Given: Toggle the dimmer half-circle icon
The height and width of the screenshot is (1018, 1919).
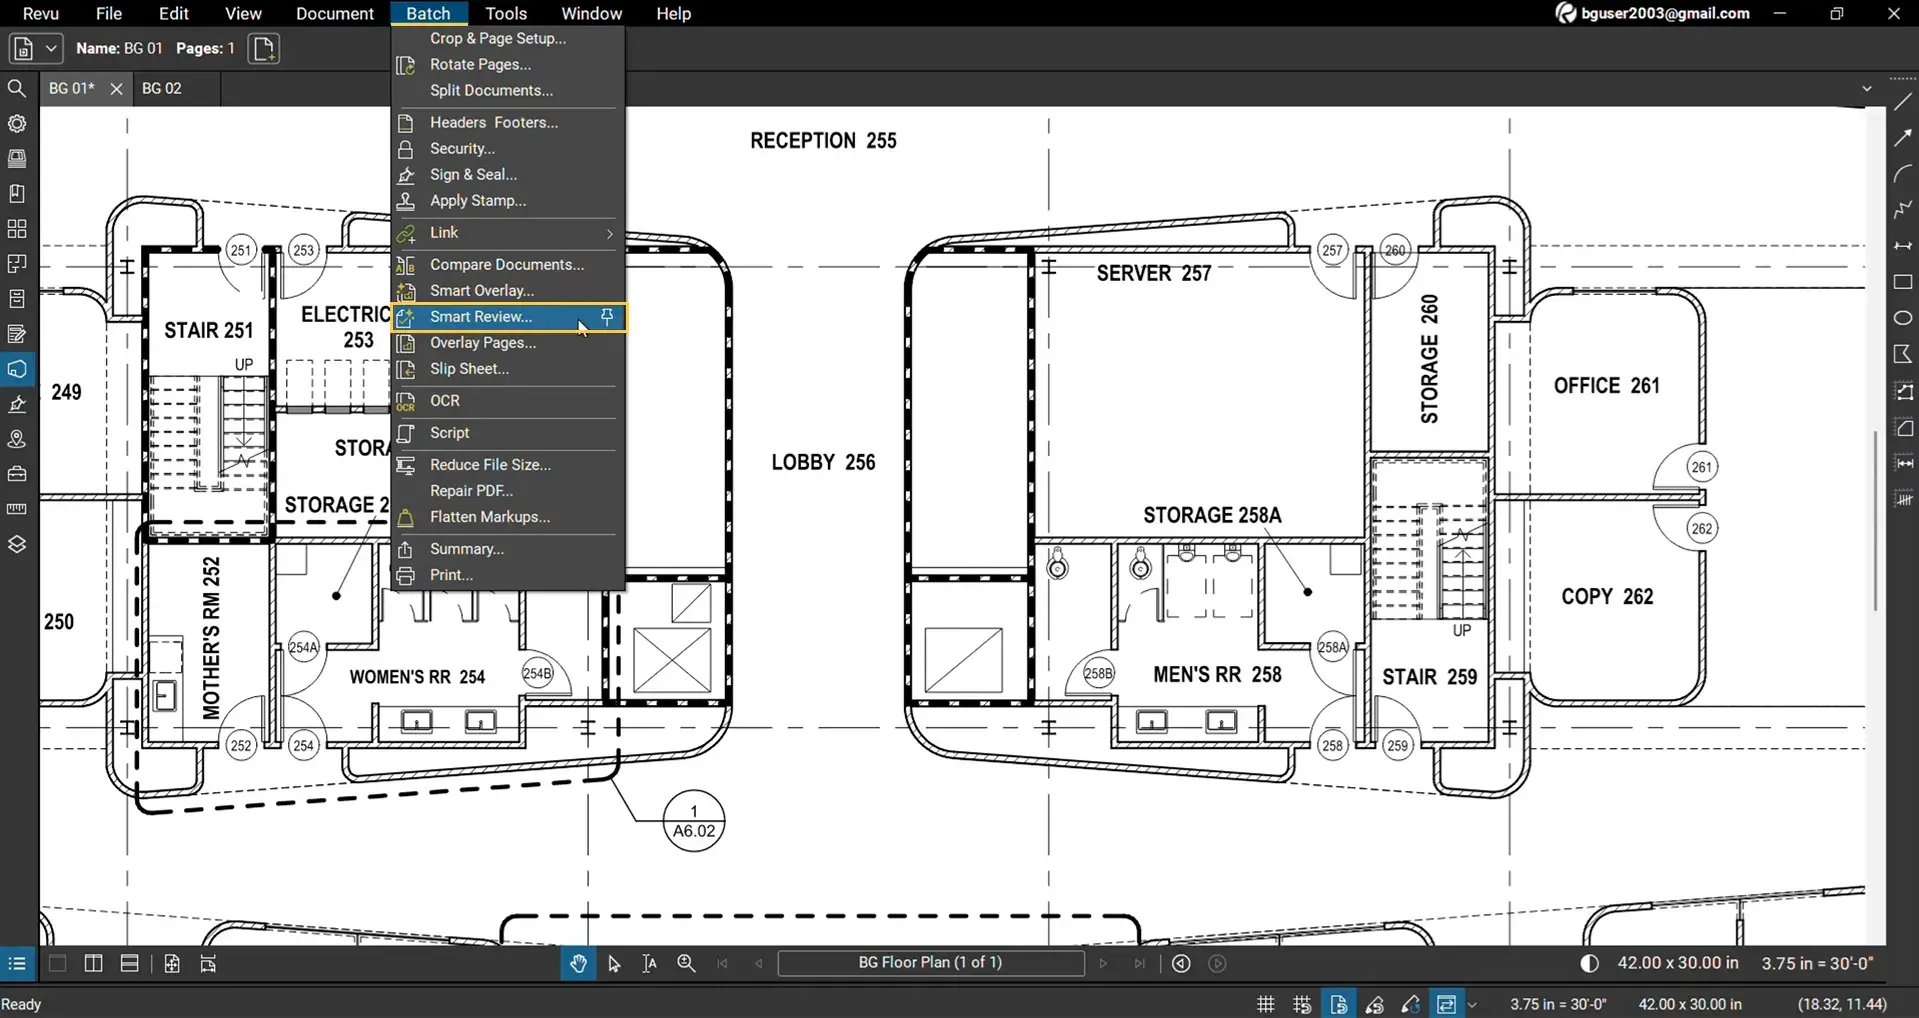Looking at the screenshot, I should (1589, 963).
